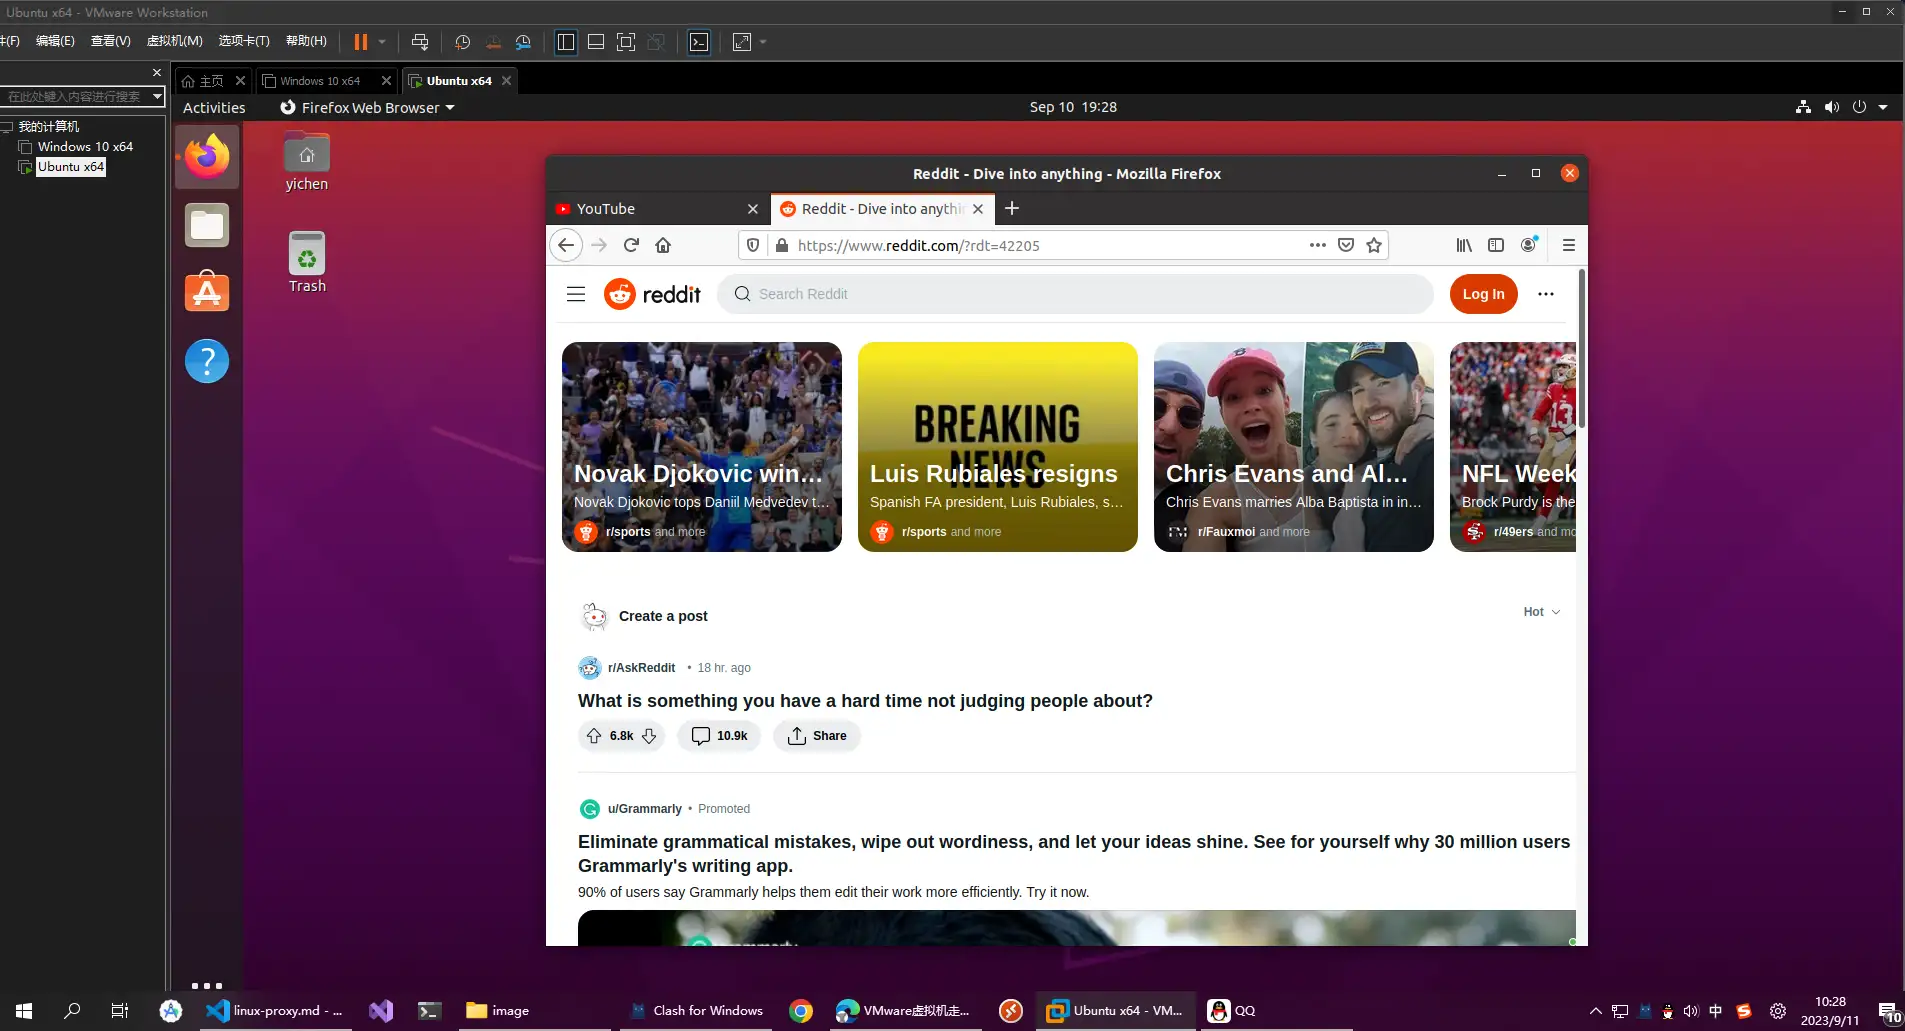Open the Hot sort dropdown
The width and height of the screenshot is (1905, 1031).
tap(1541, 612)
